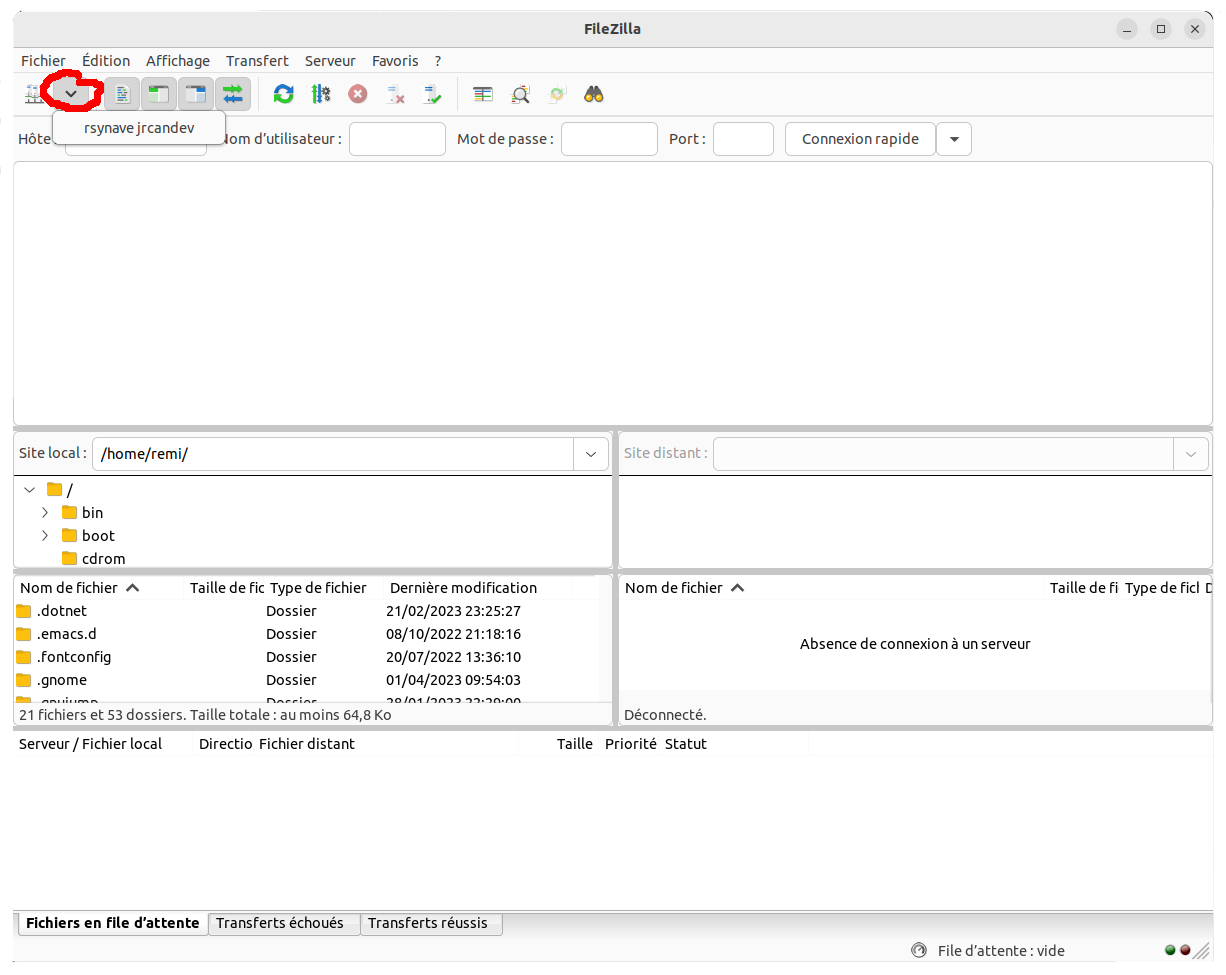Viewport: 1226px width, 975px height.
Task: Open the Site Manager icon
Action: (34, 94)
